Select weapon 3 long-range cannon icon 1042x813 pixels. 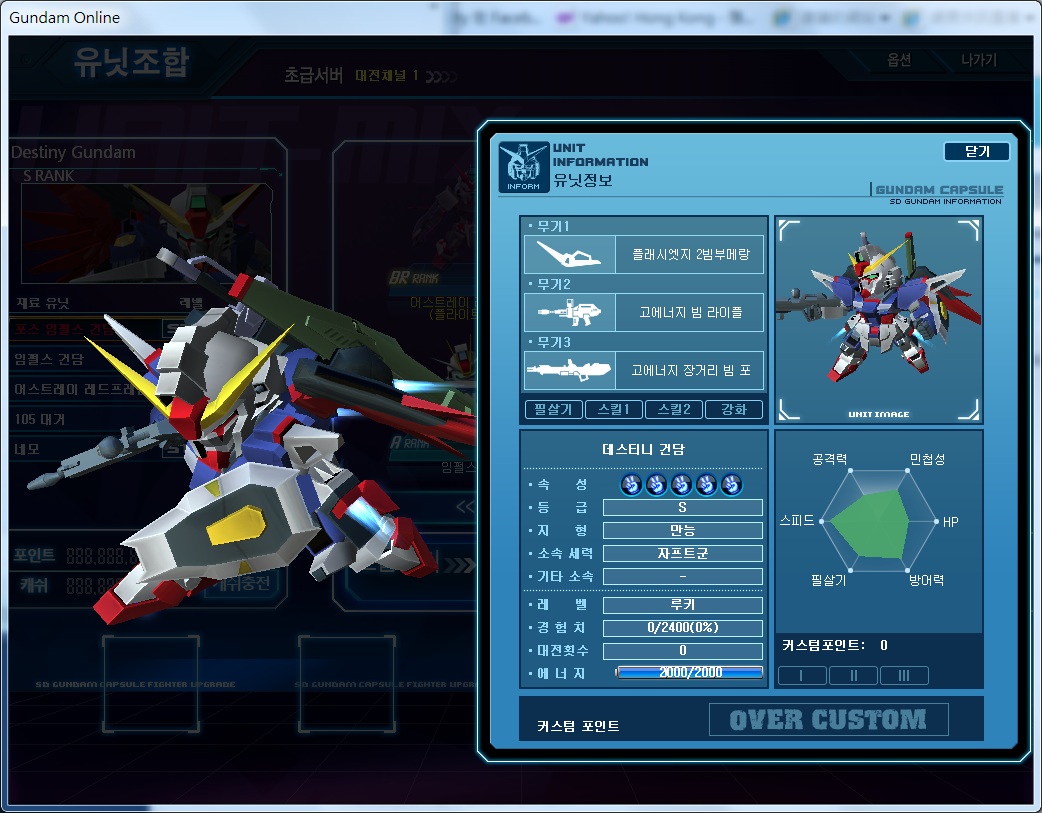point(570,370)
